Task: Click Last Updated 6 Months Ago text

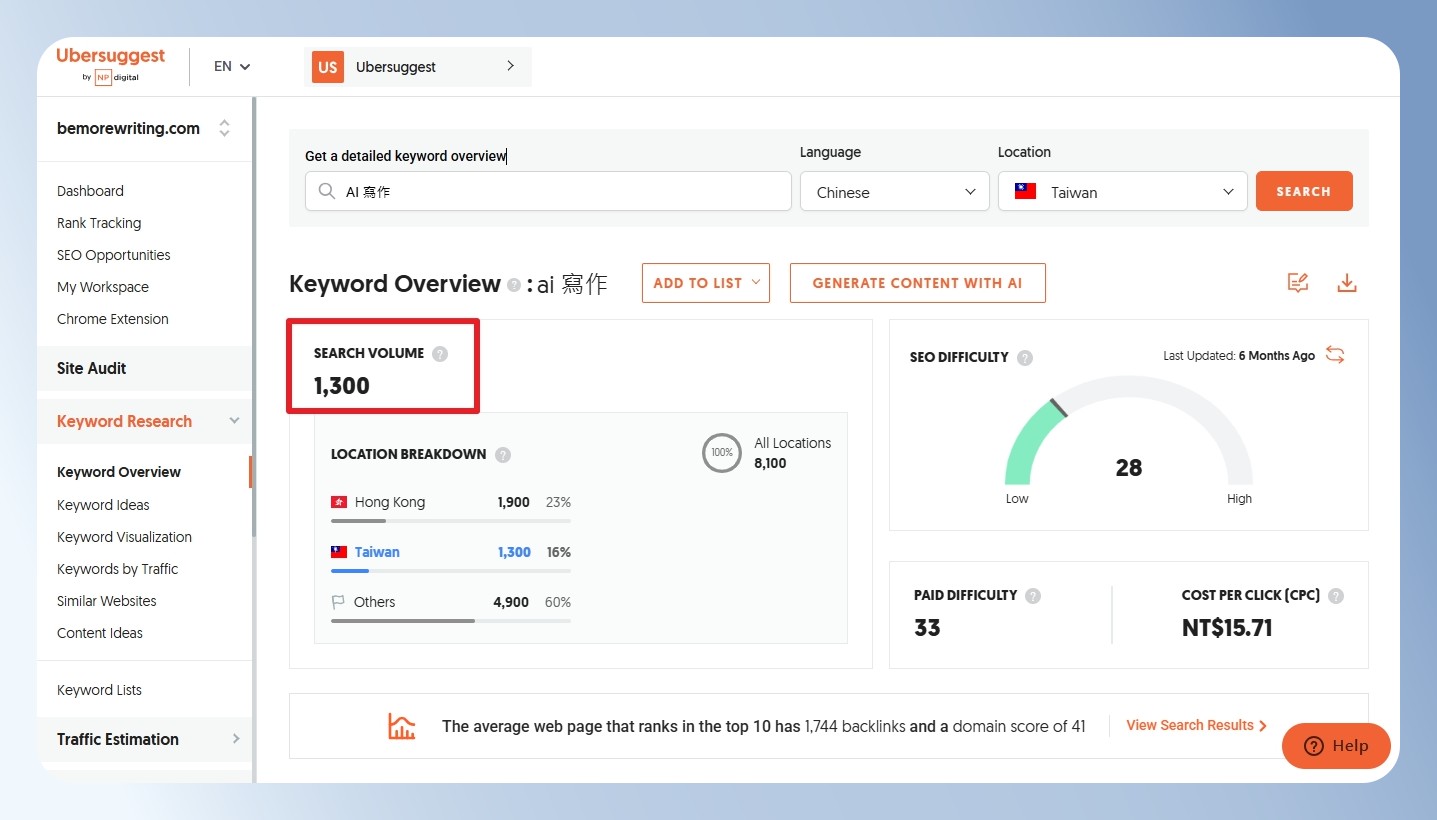Action: pyautogui.click(x=1239, y=355)
